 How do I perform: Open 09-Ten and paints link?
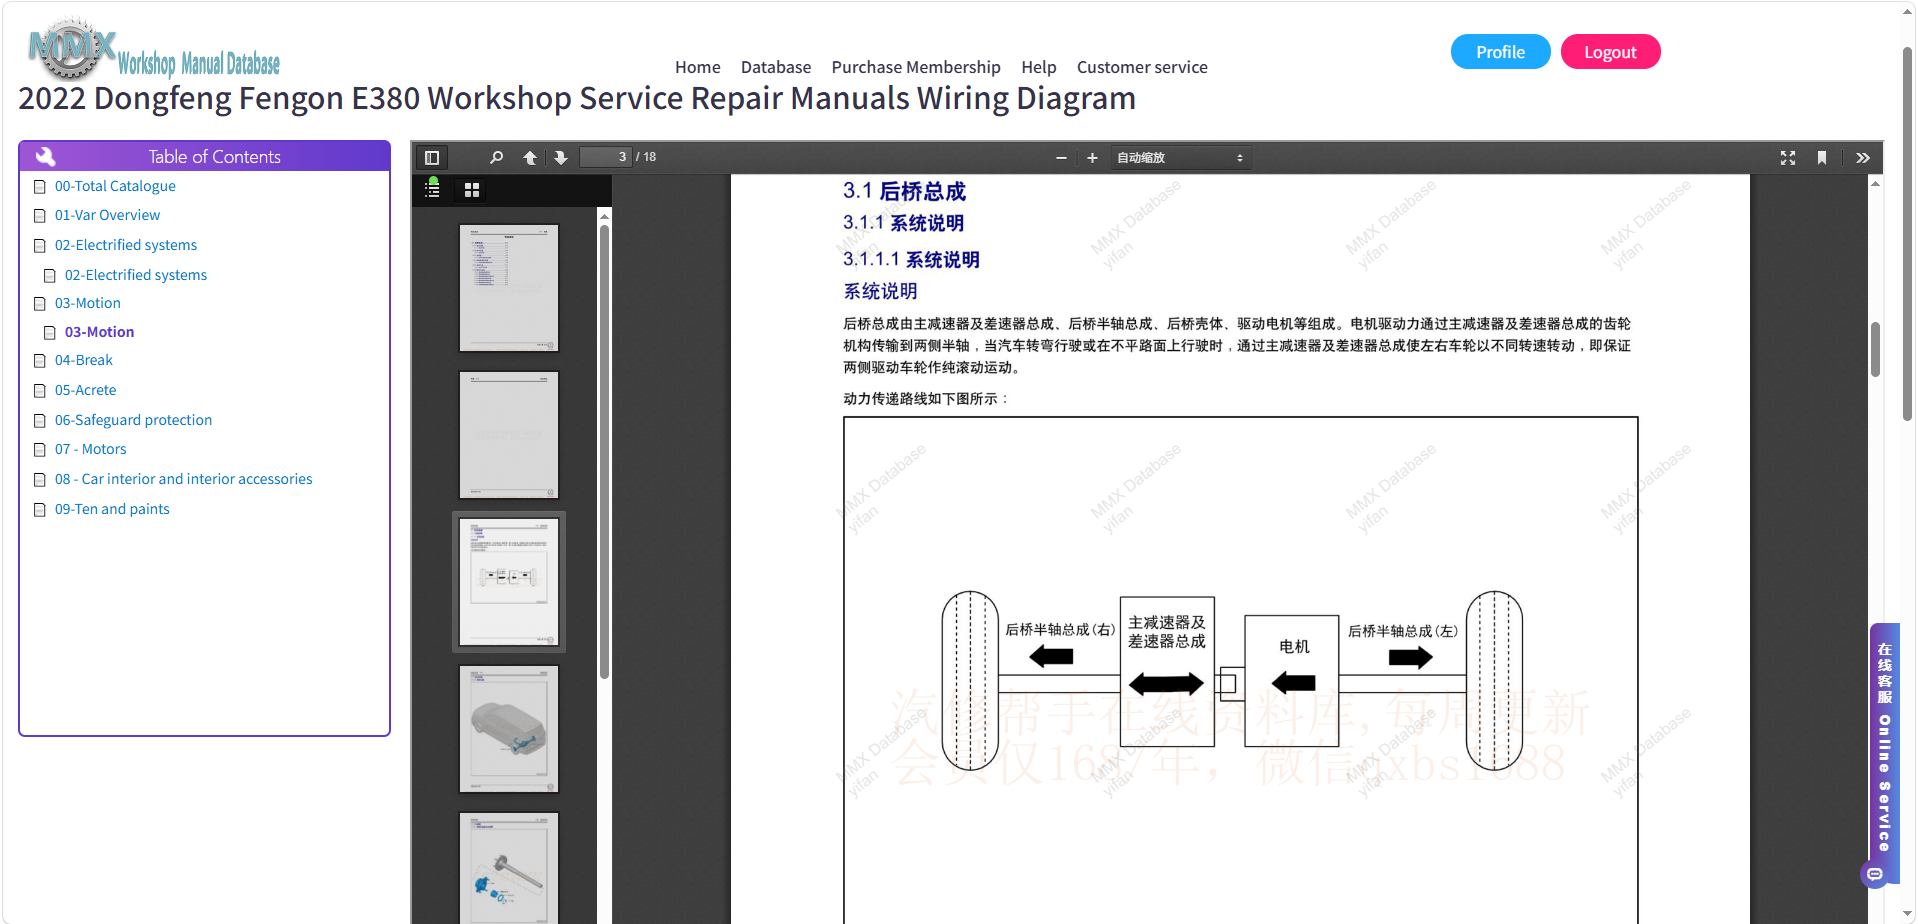point(112,509)
